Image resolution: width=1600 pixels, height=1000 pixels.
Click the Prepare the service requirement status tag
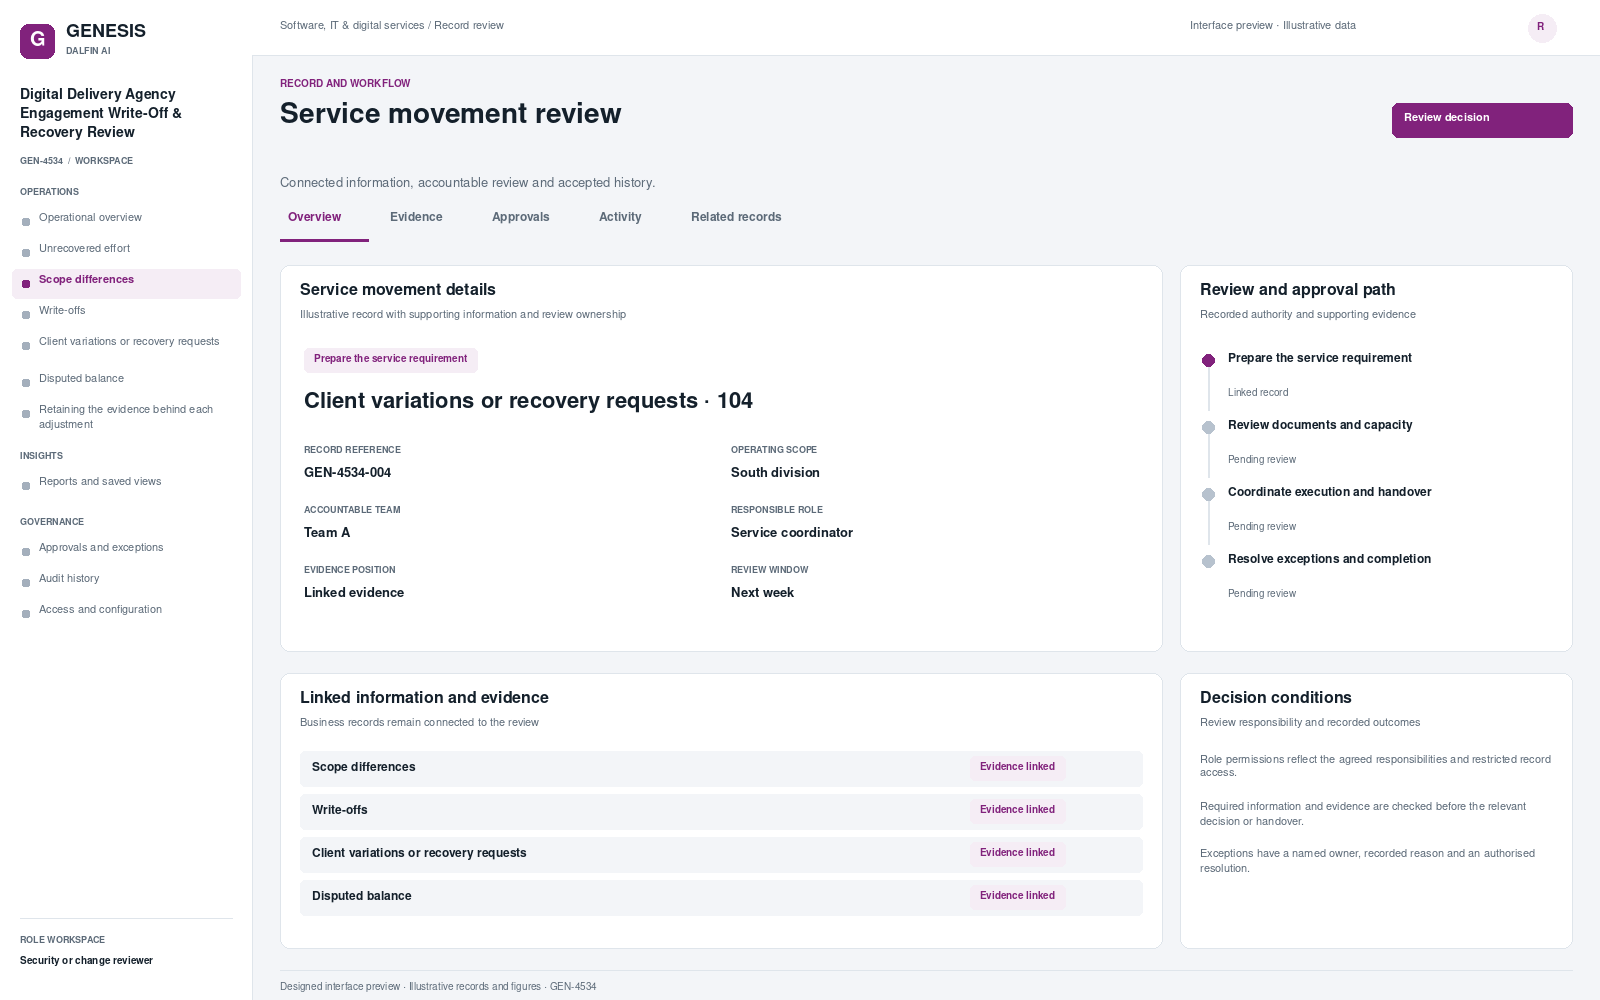390,359
